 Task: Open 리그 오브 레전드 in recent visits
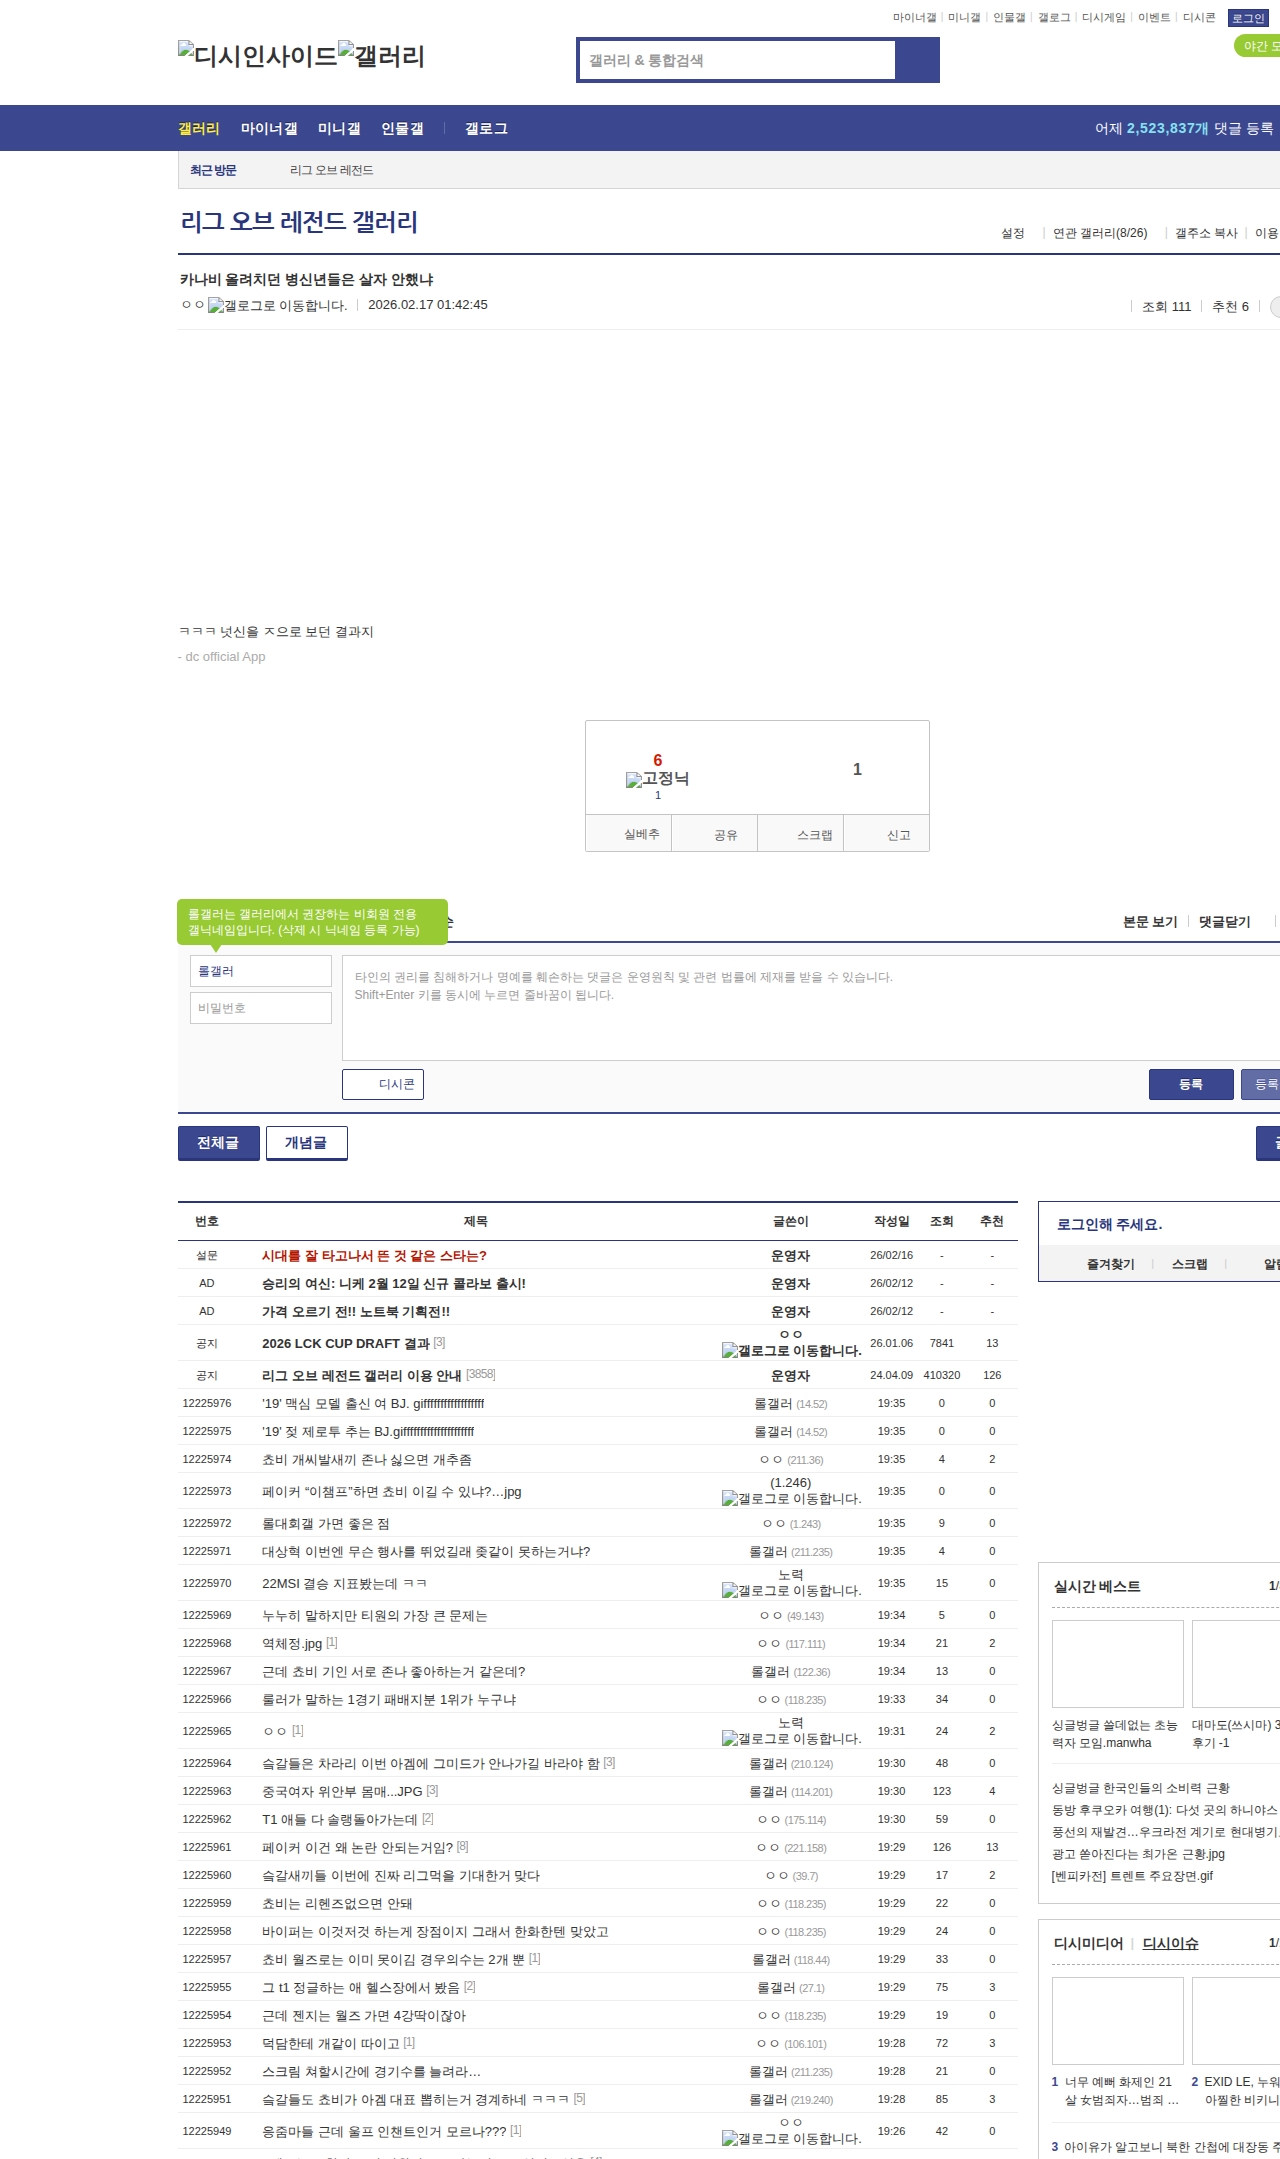point(332,171)
